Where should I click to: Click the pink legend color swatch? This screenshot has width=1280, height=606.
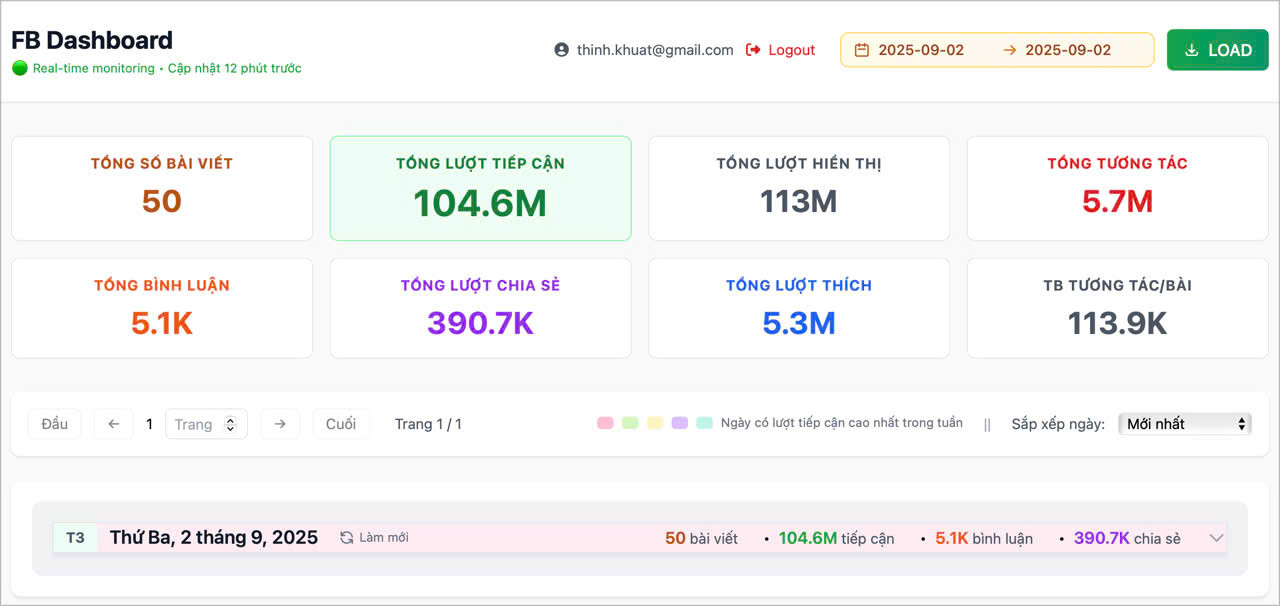[x=605, y=423]
